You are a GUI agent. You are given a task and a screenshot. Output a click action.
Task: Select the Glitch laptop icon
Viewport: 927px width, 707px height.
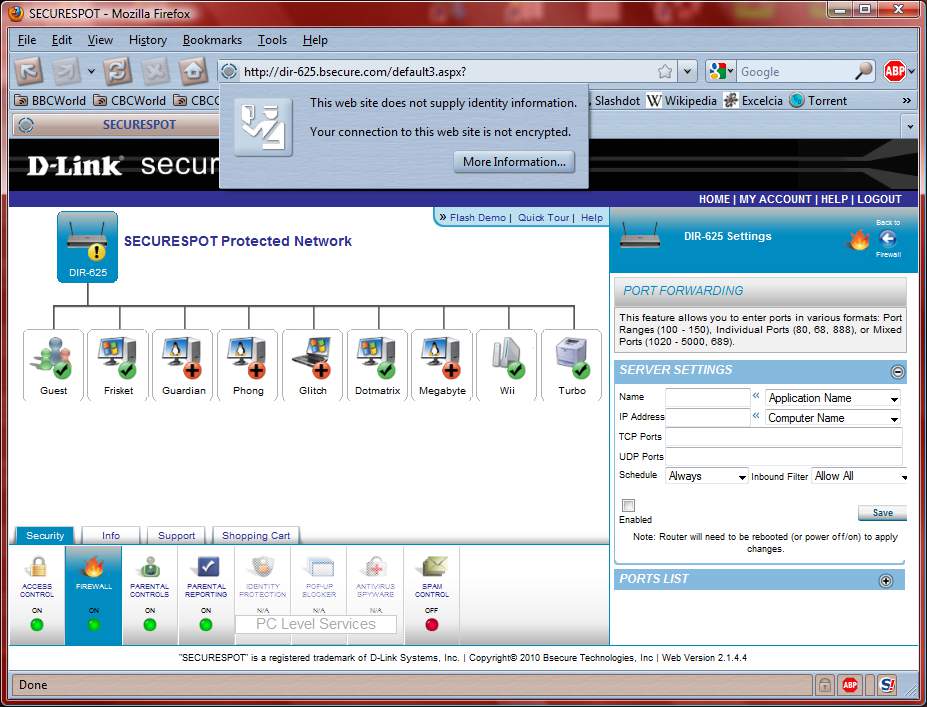313,365
